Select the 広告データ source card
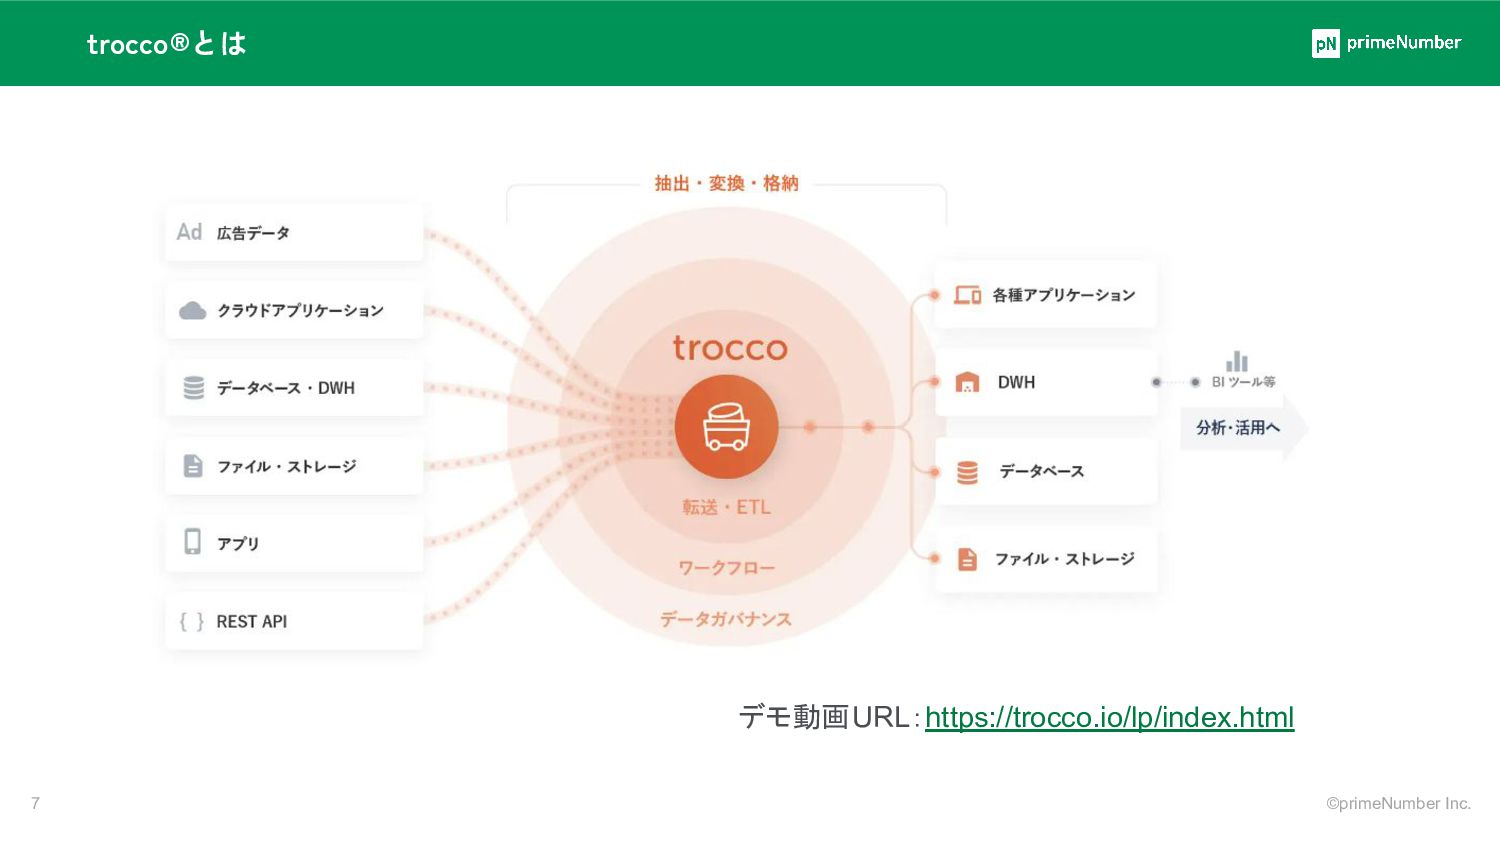Screen dimensions: 1500x844 [x=294, y=233]
